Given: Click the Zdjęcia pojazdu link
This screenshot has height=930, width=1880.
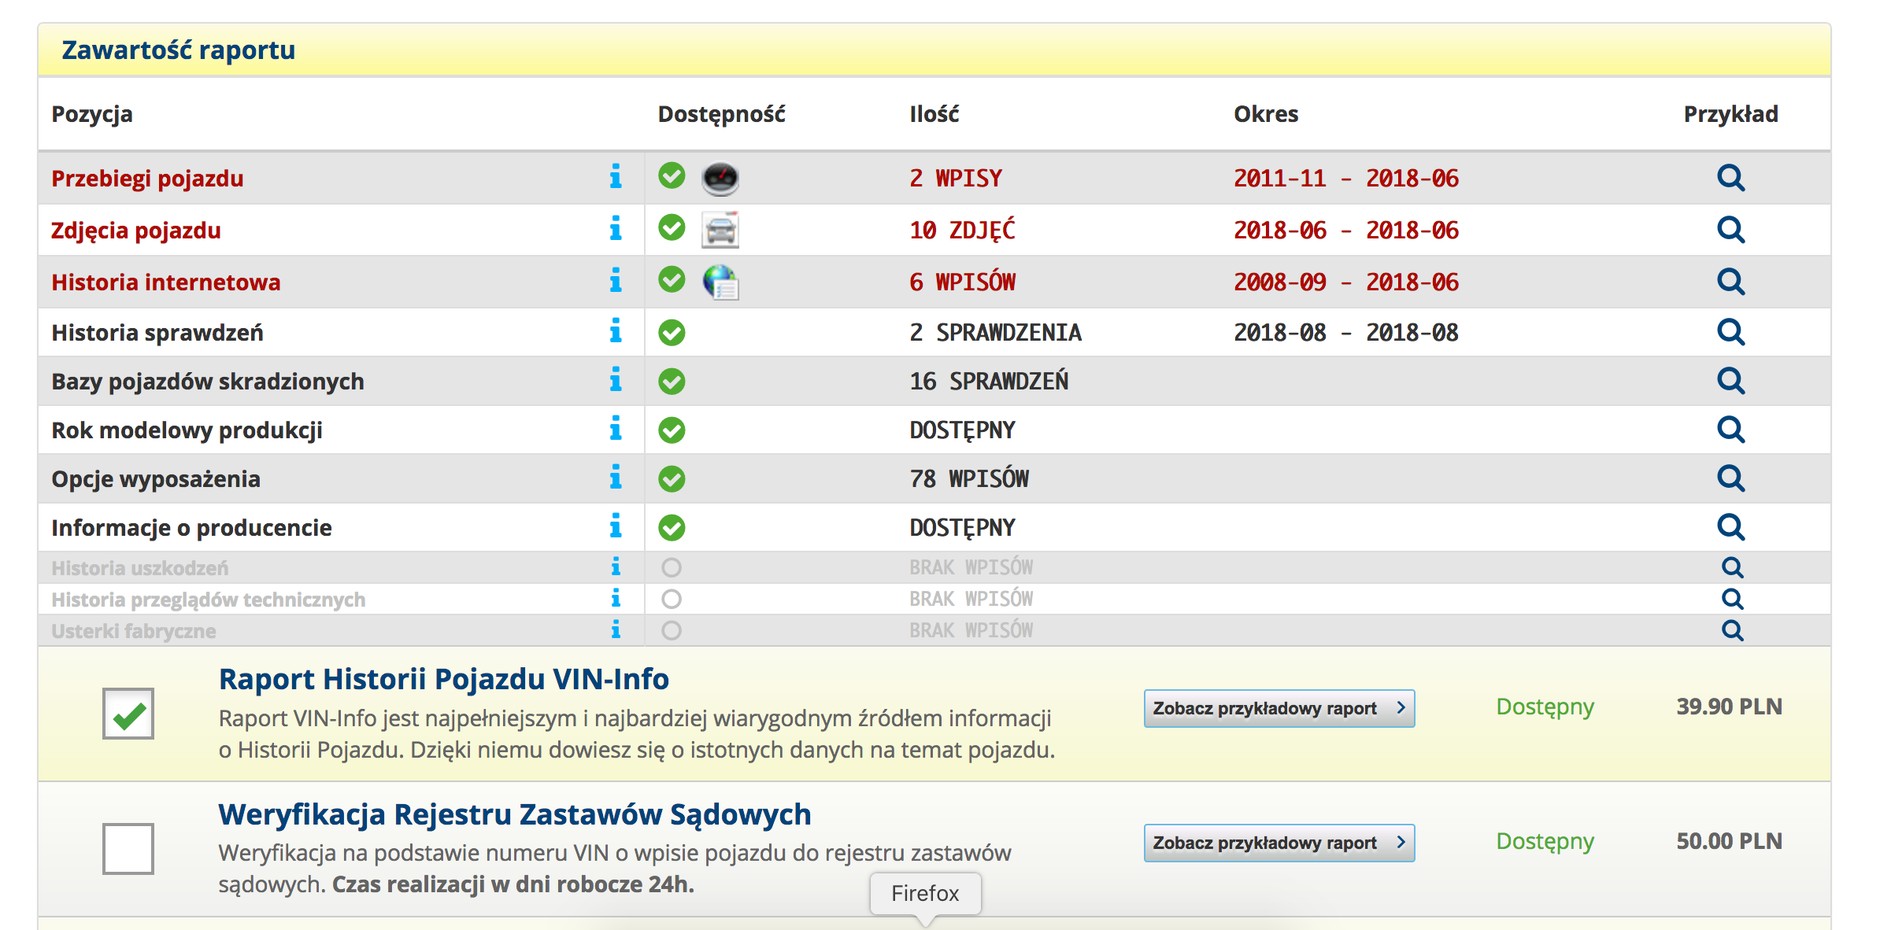Looking at the screenshot, I should tap(136, 230).
